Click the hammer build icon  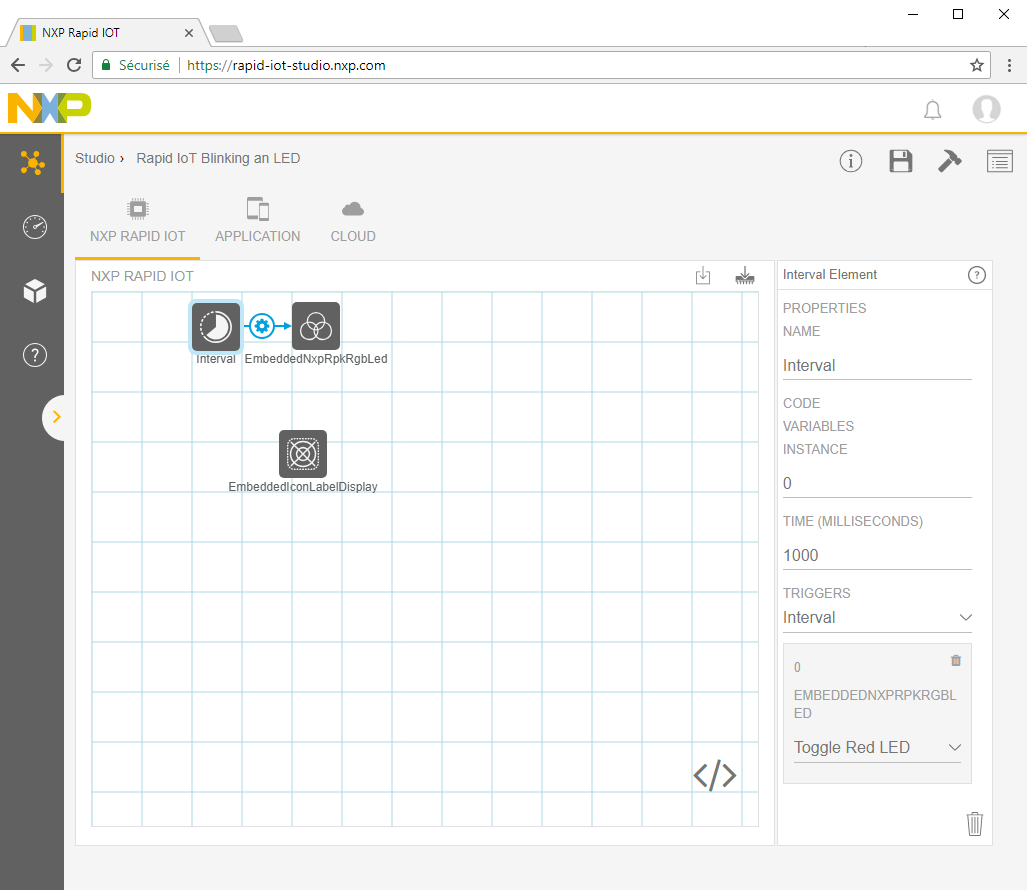coord(949,161)
